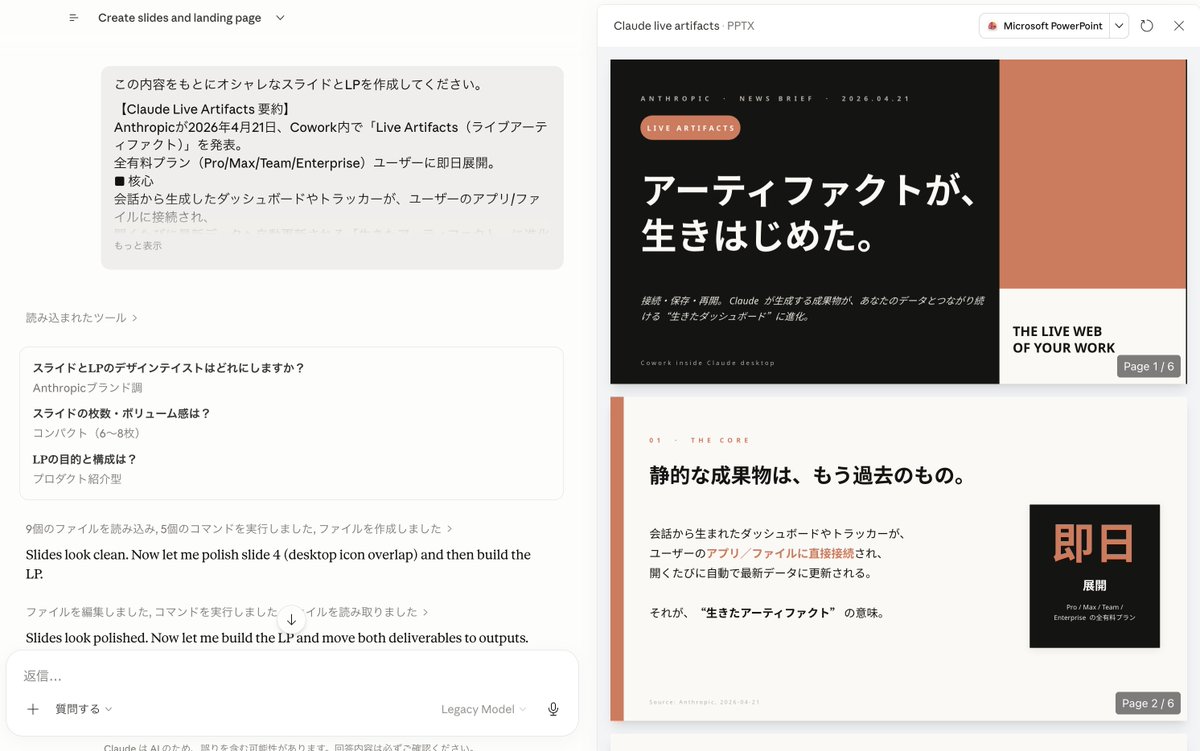Start voice input with the microphone icon
Viewport: 1200px width, 751px height.
[553, 709]
